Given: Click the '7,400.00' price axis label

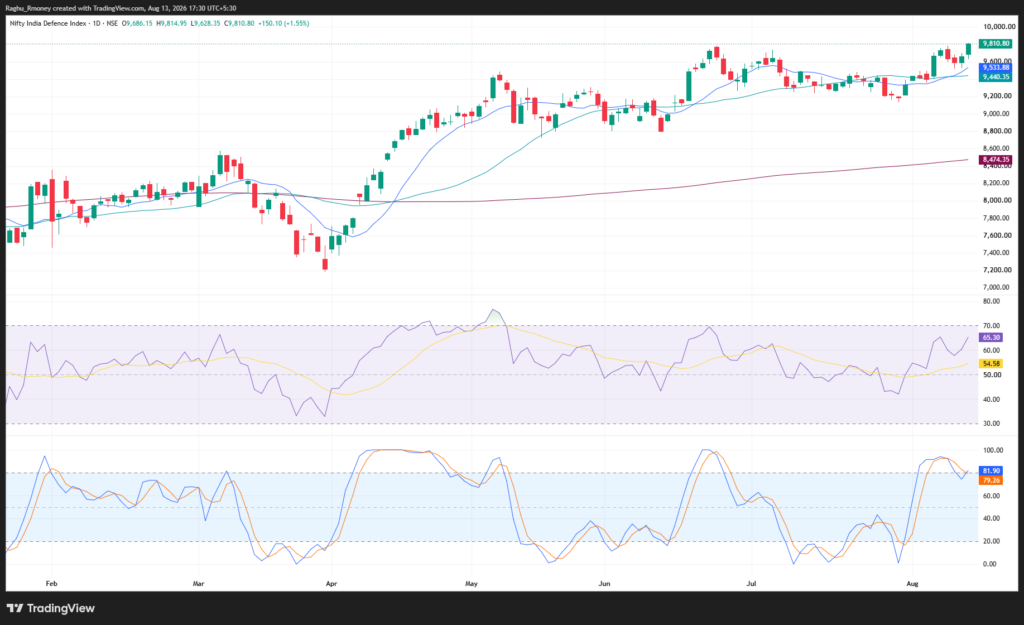Looking at the screenshot, I should pyautogui.click(x=997, y=253).
